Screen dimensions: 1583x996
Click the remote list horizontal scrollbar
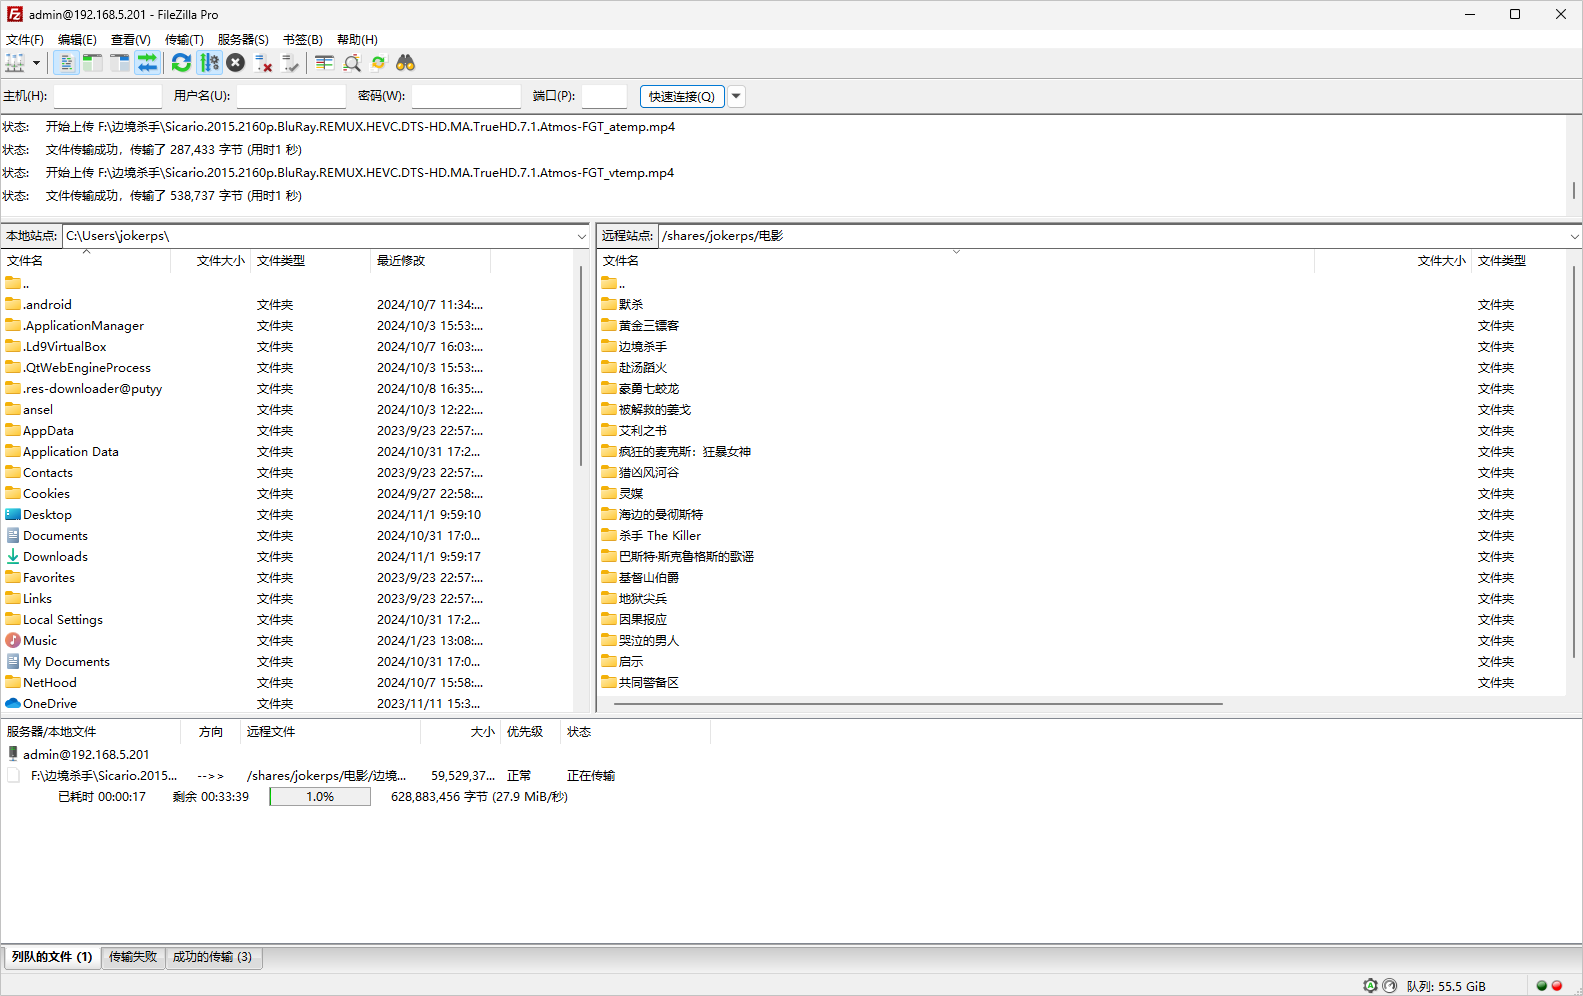[918, 704]
